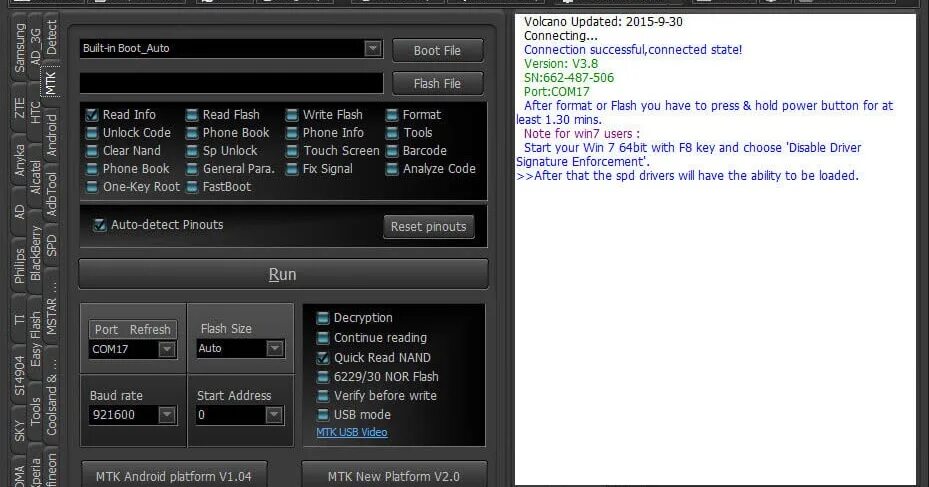Image resolution: width=929 pixels, height=487 pixels.
Task: Open the Baud rate 921600 dropdown
Action: (x=167, y=415)
